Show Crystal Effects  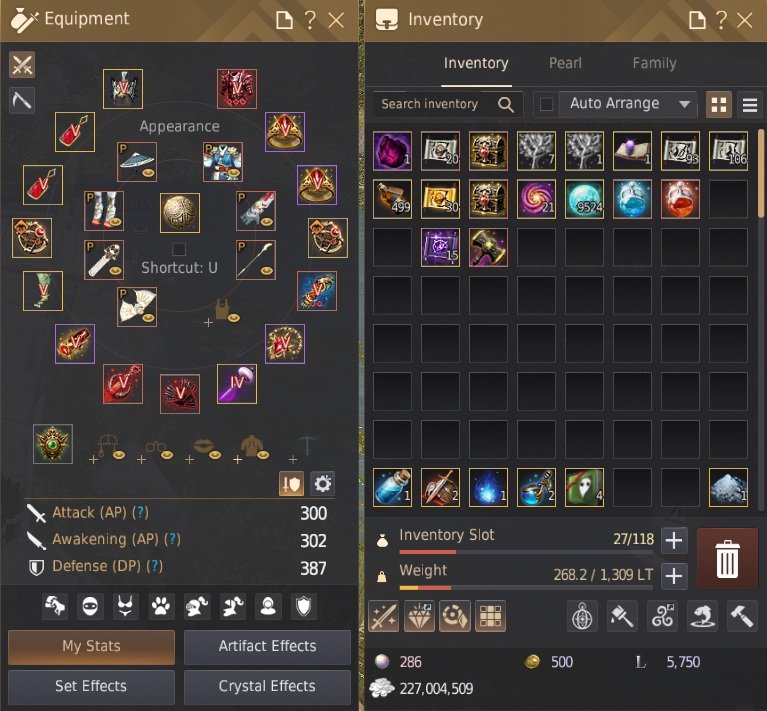(267, 686)
